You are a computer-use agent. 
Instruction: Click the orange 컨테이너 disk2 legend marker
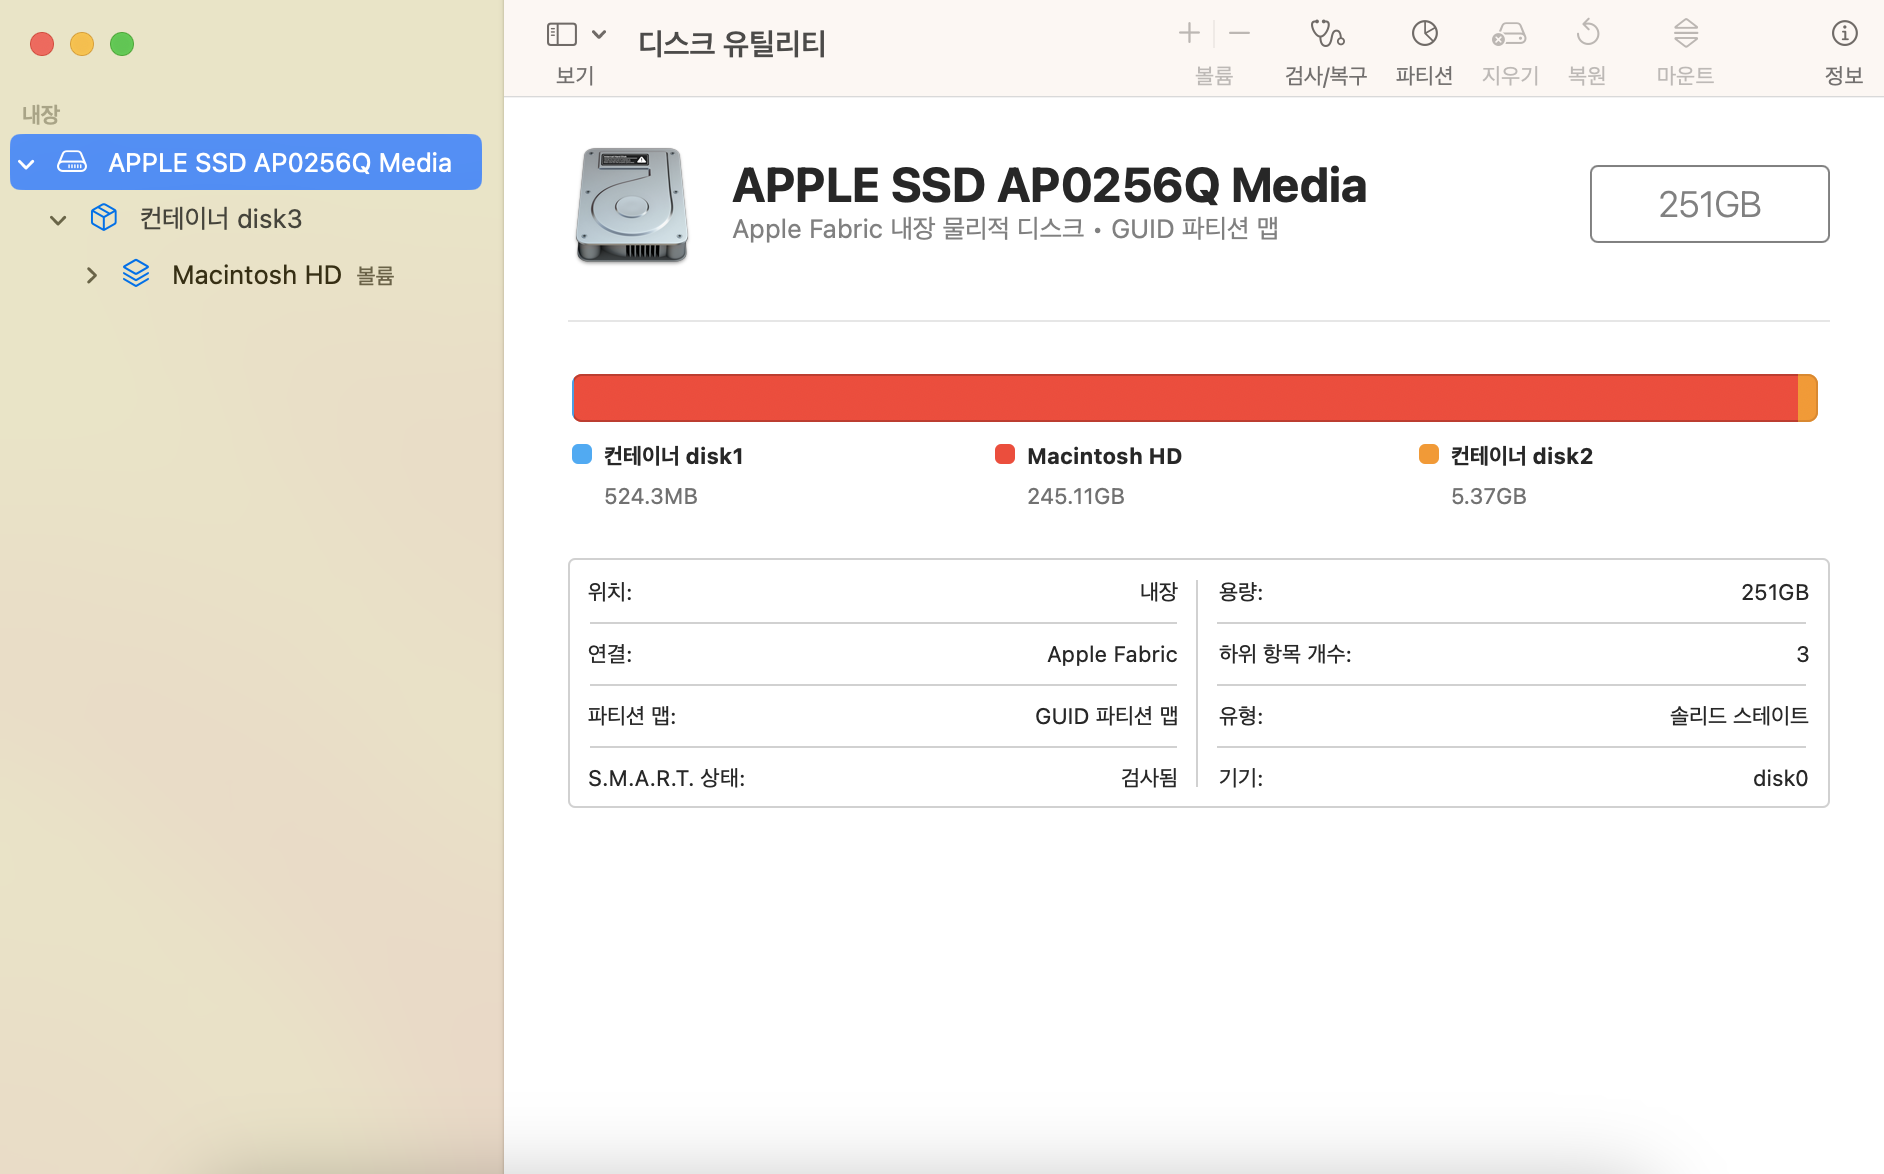point(1428,454)
